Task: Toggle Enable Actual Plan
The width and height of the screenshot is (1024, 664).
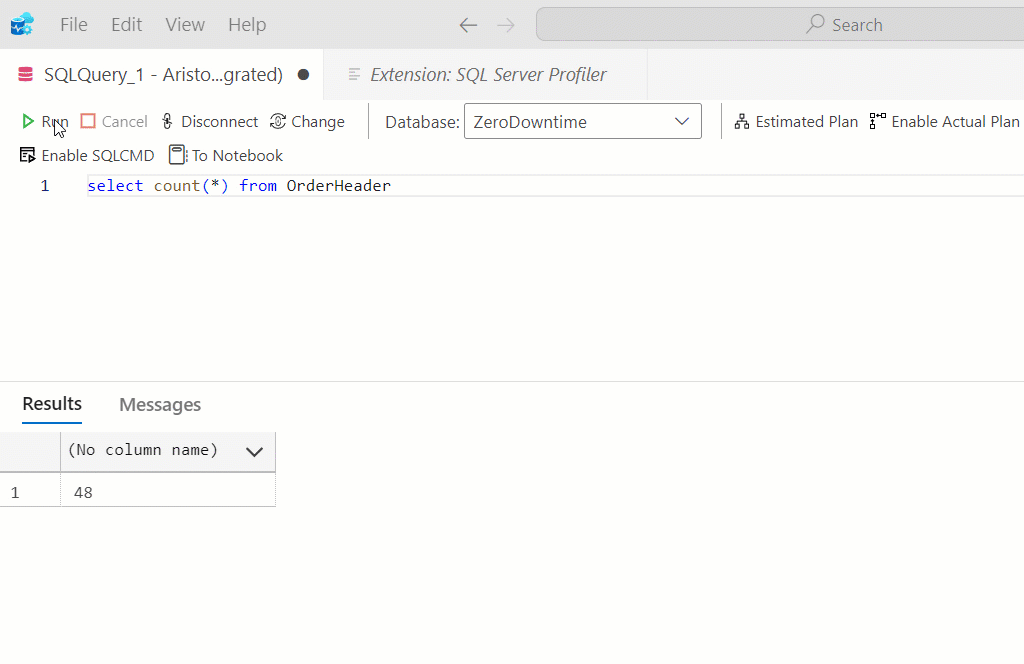Action: [x=944, y=122]
